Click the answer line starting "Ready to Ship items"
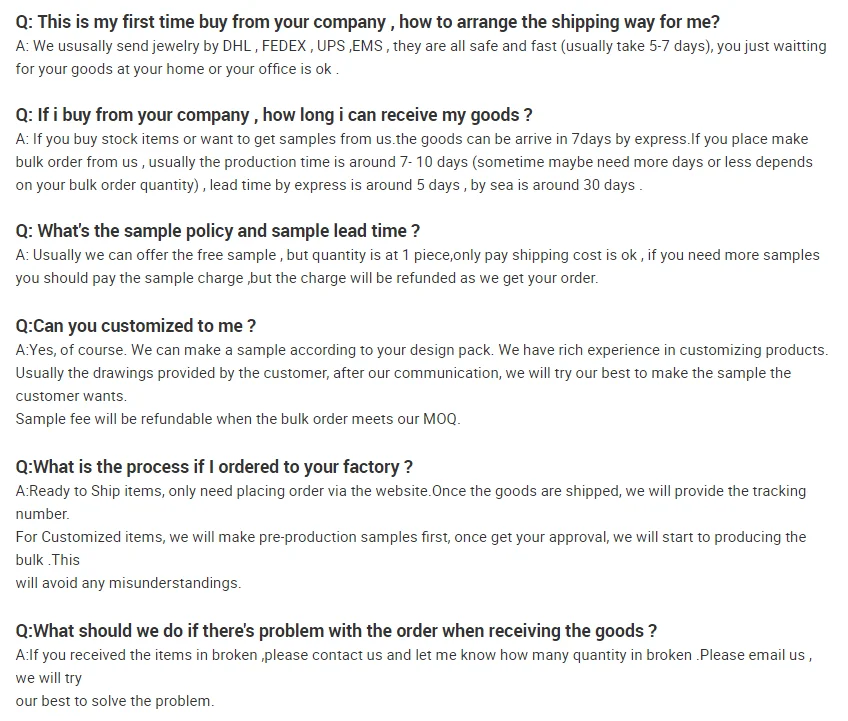The width and height of the screenshot is (848, 721). (x=410, y=491)
